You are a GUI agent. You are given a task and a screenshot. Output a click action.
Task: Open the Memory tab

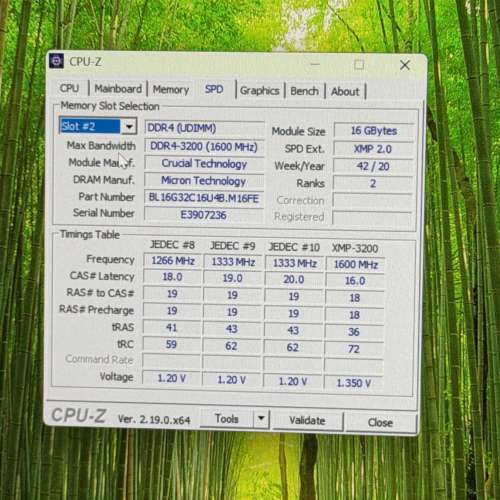(x=171, y=90)
